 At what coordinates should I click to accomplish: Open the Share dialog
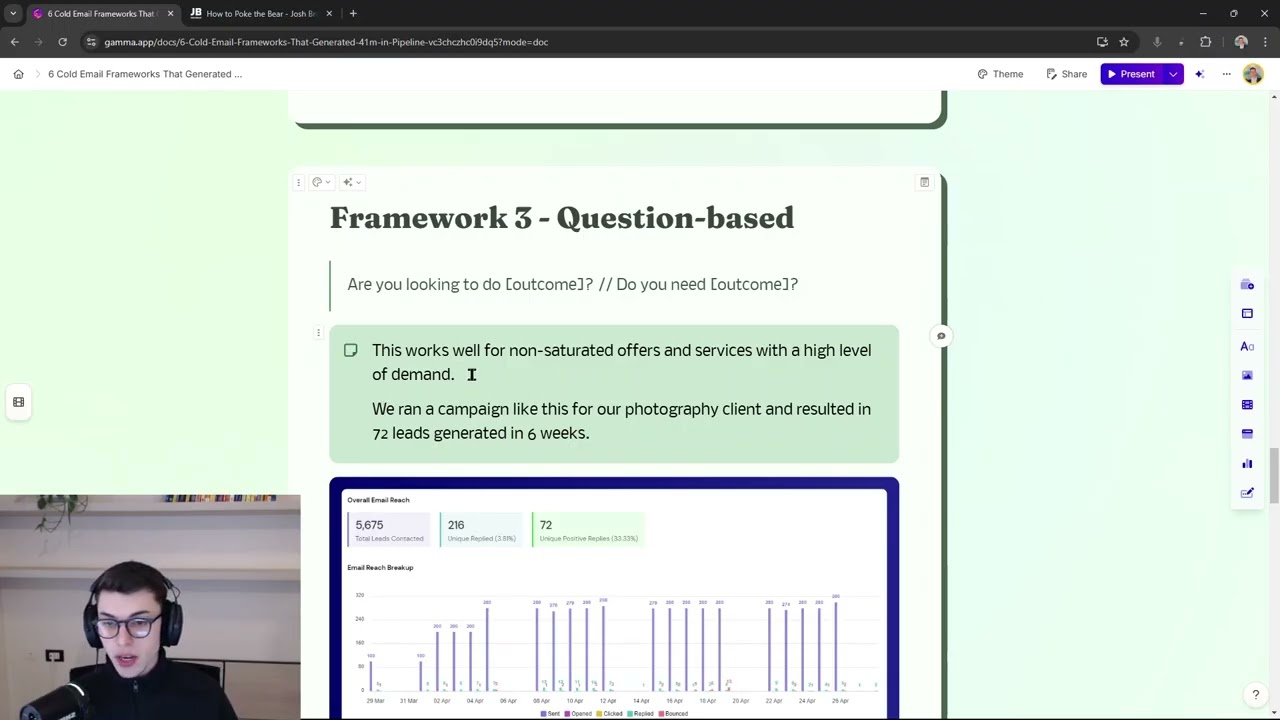1067,74
